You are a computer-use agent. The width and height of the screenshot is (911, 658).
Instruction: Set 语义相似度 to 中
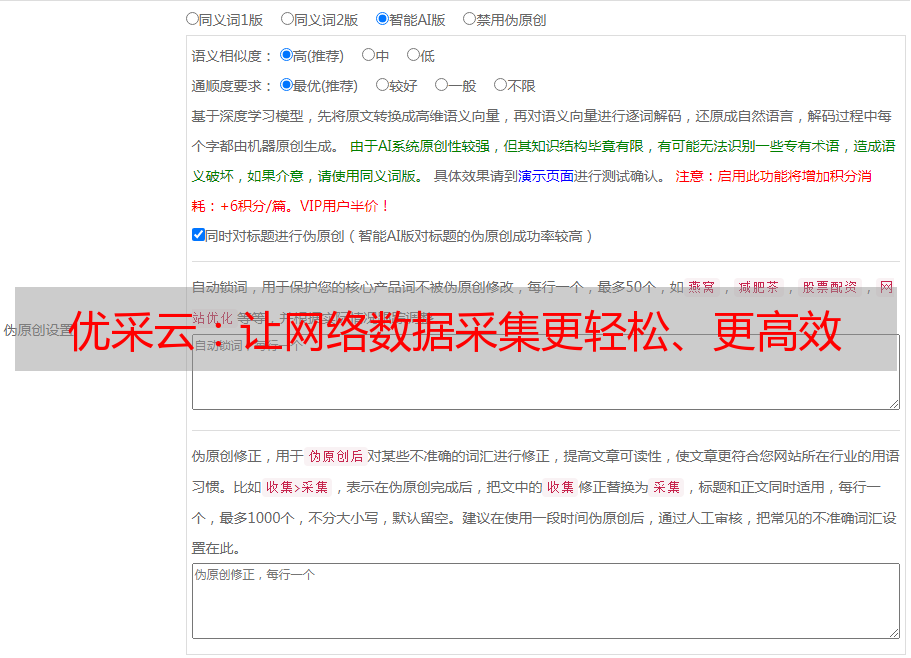368,55
